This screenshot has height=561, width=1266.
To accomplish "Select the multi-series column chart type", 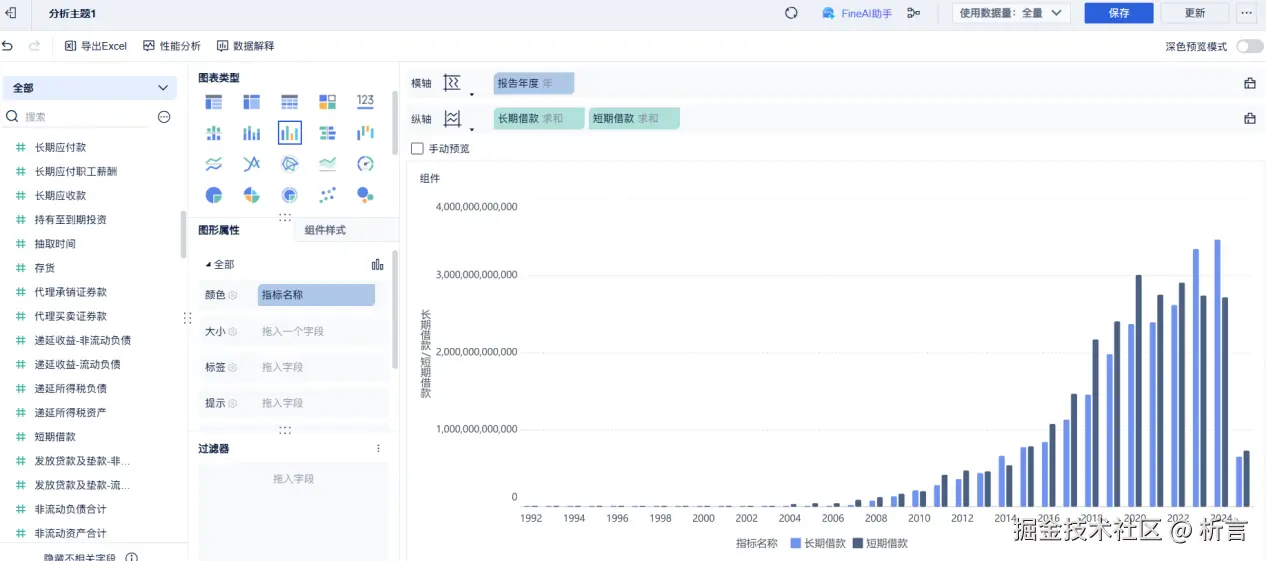I will (x=289, y=133).
